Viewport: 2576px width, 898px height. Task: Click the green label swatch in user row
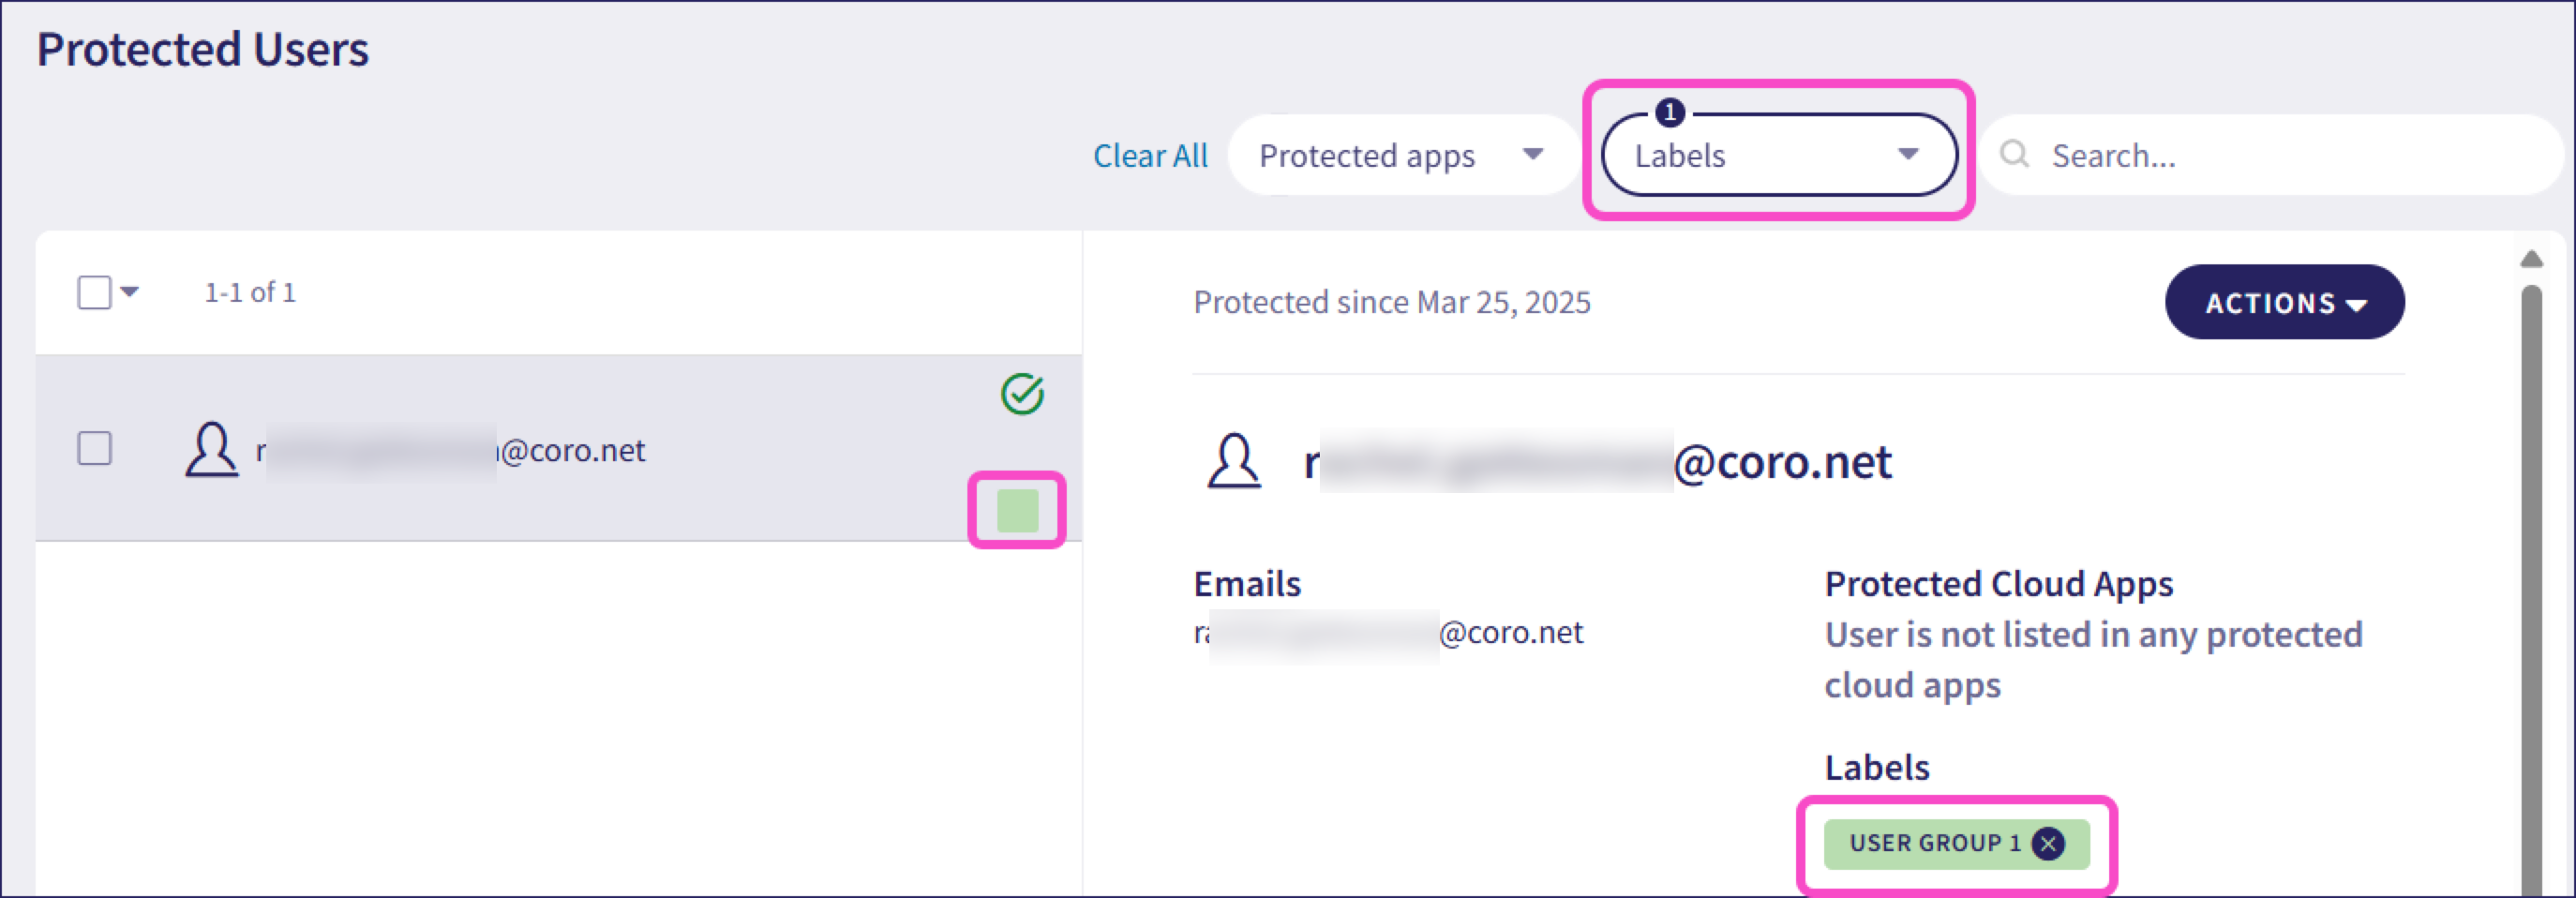point(1018,510)
